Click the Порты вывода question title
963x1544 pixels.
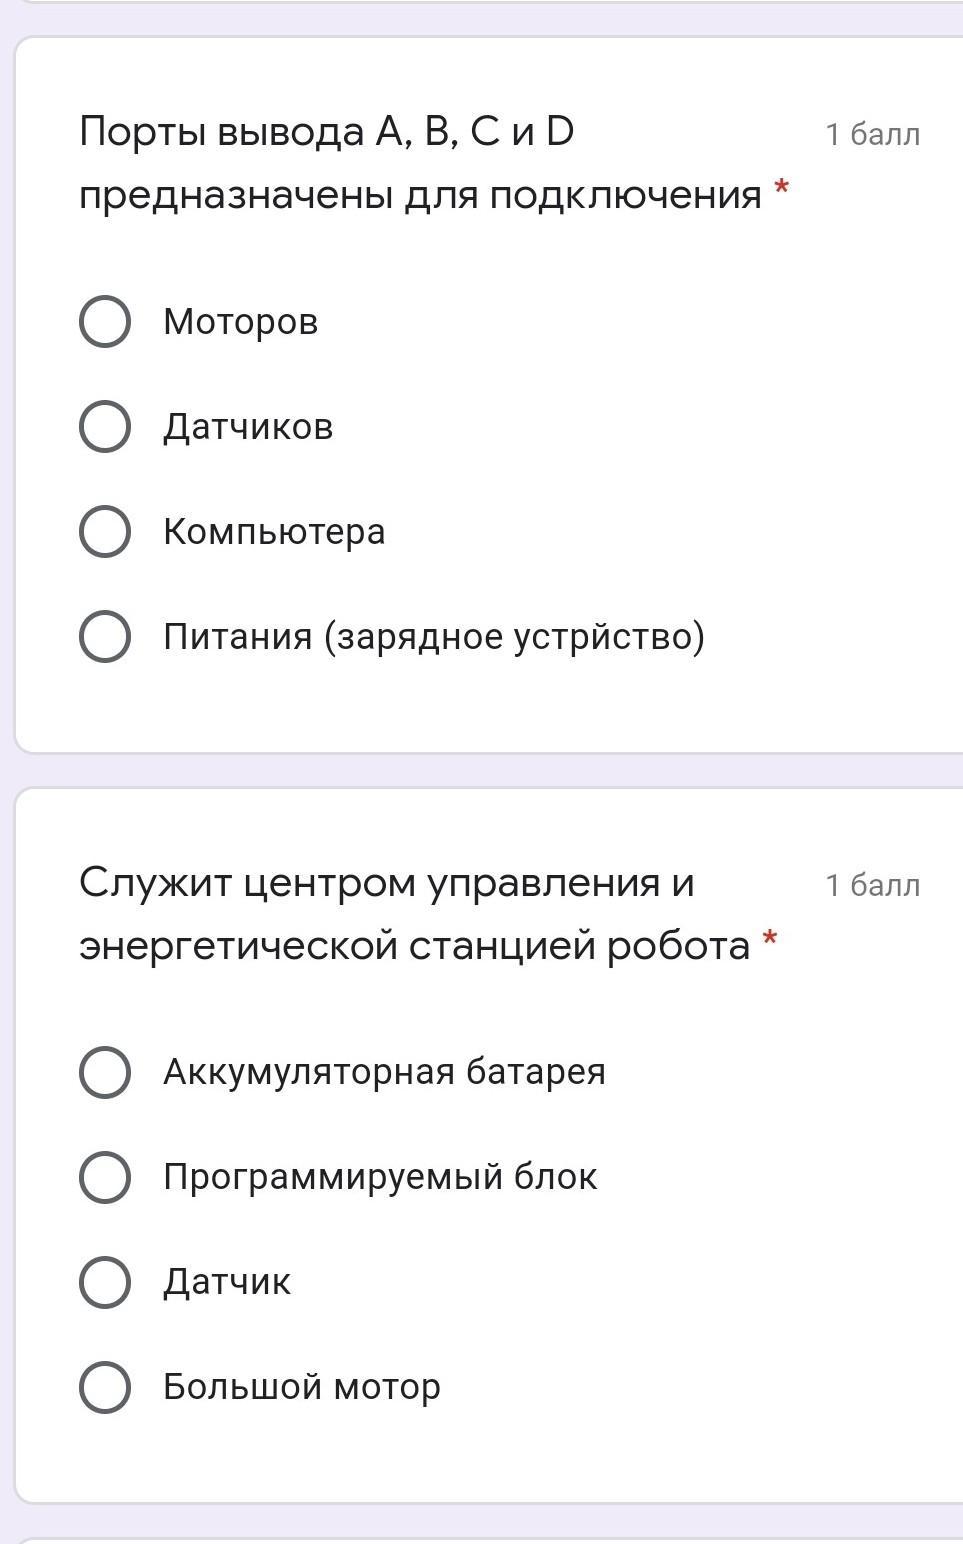point(420,163)
